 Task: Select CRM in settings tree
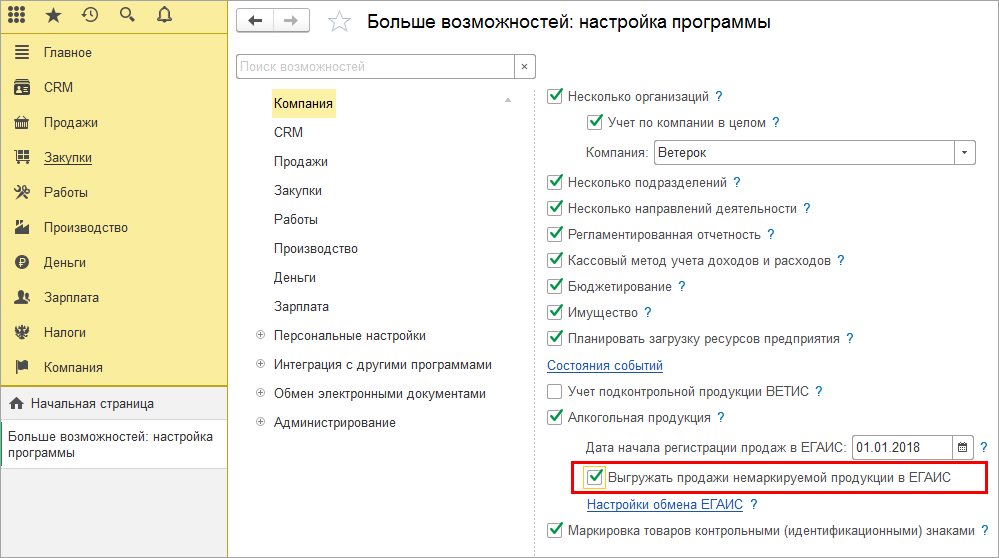click(x=289, y=132)
